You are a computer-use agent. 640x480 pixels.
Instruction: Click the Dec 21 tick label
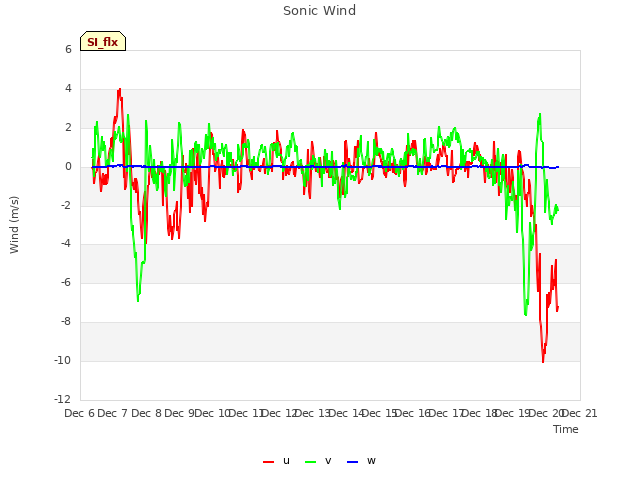tap(579, 413)
